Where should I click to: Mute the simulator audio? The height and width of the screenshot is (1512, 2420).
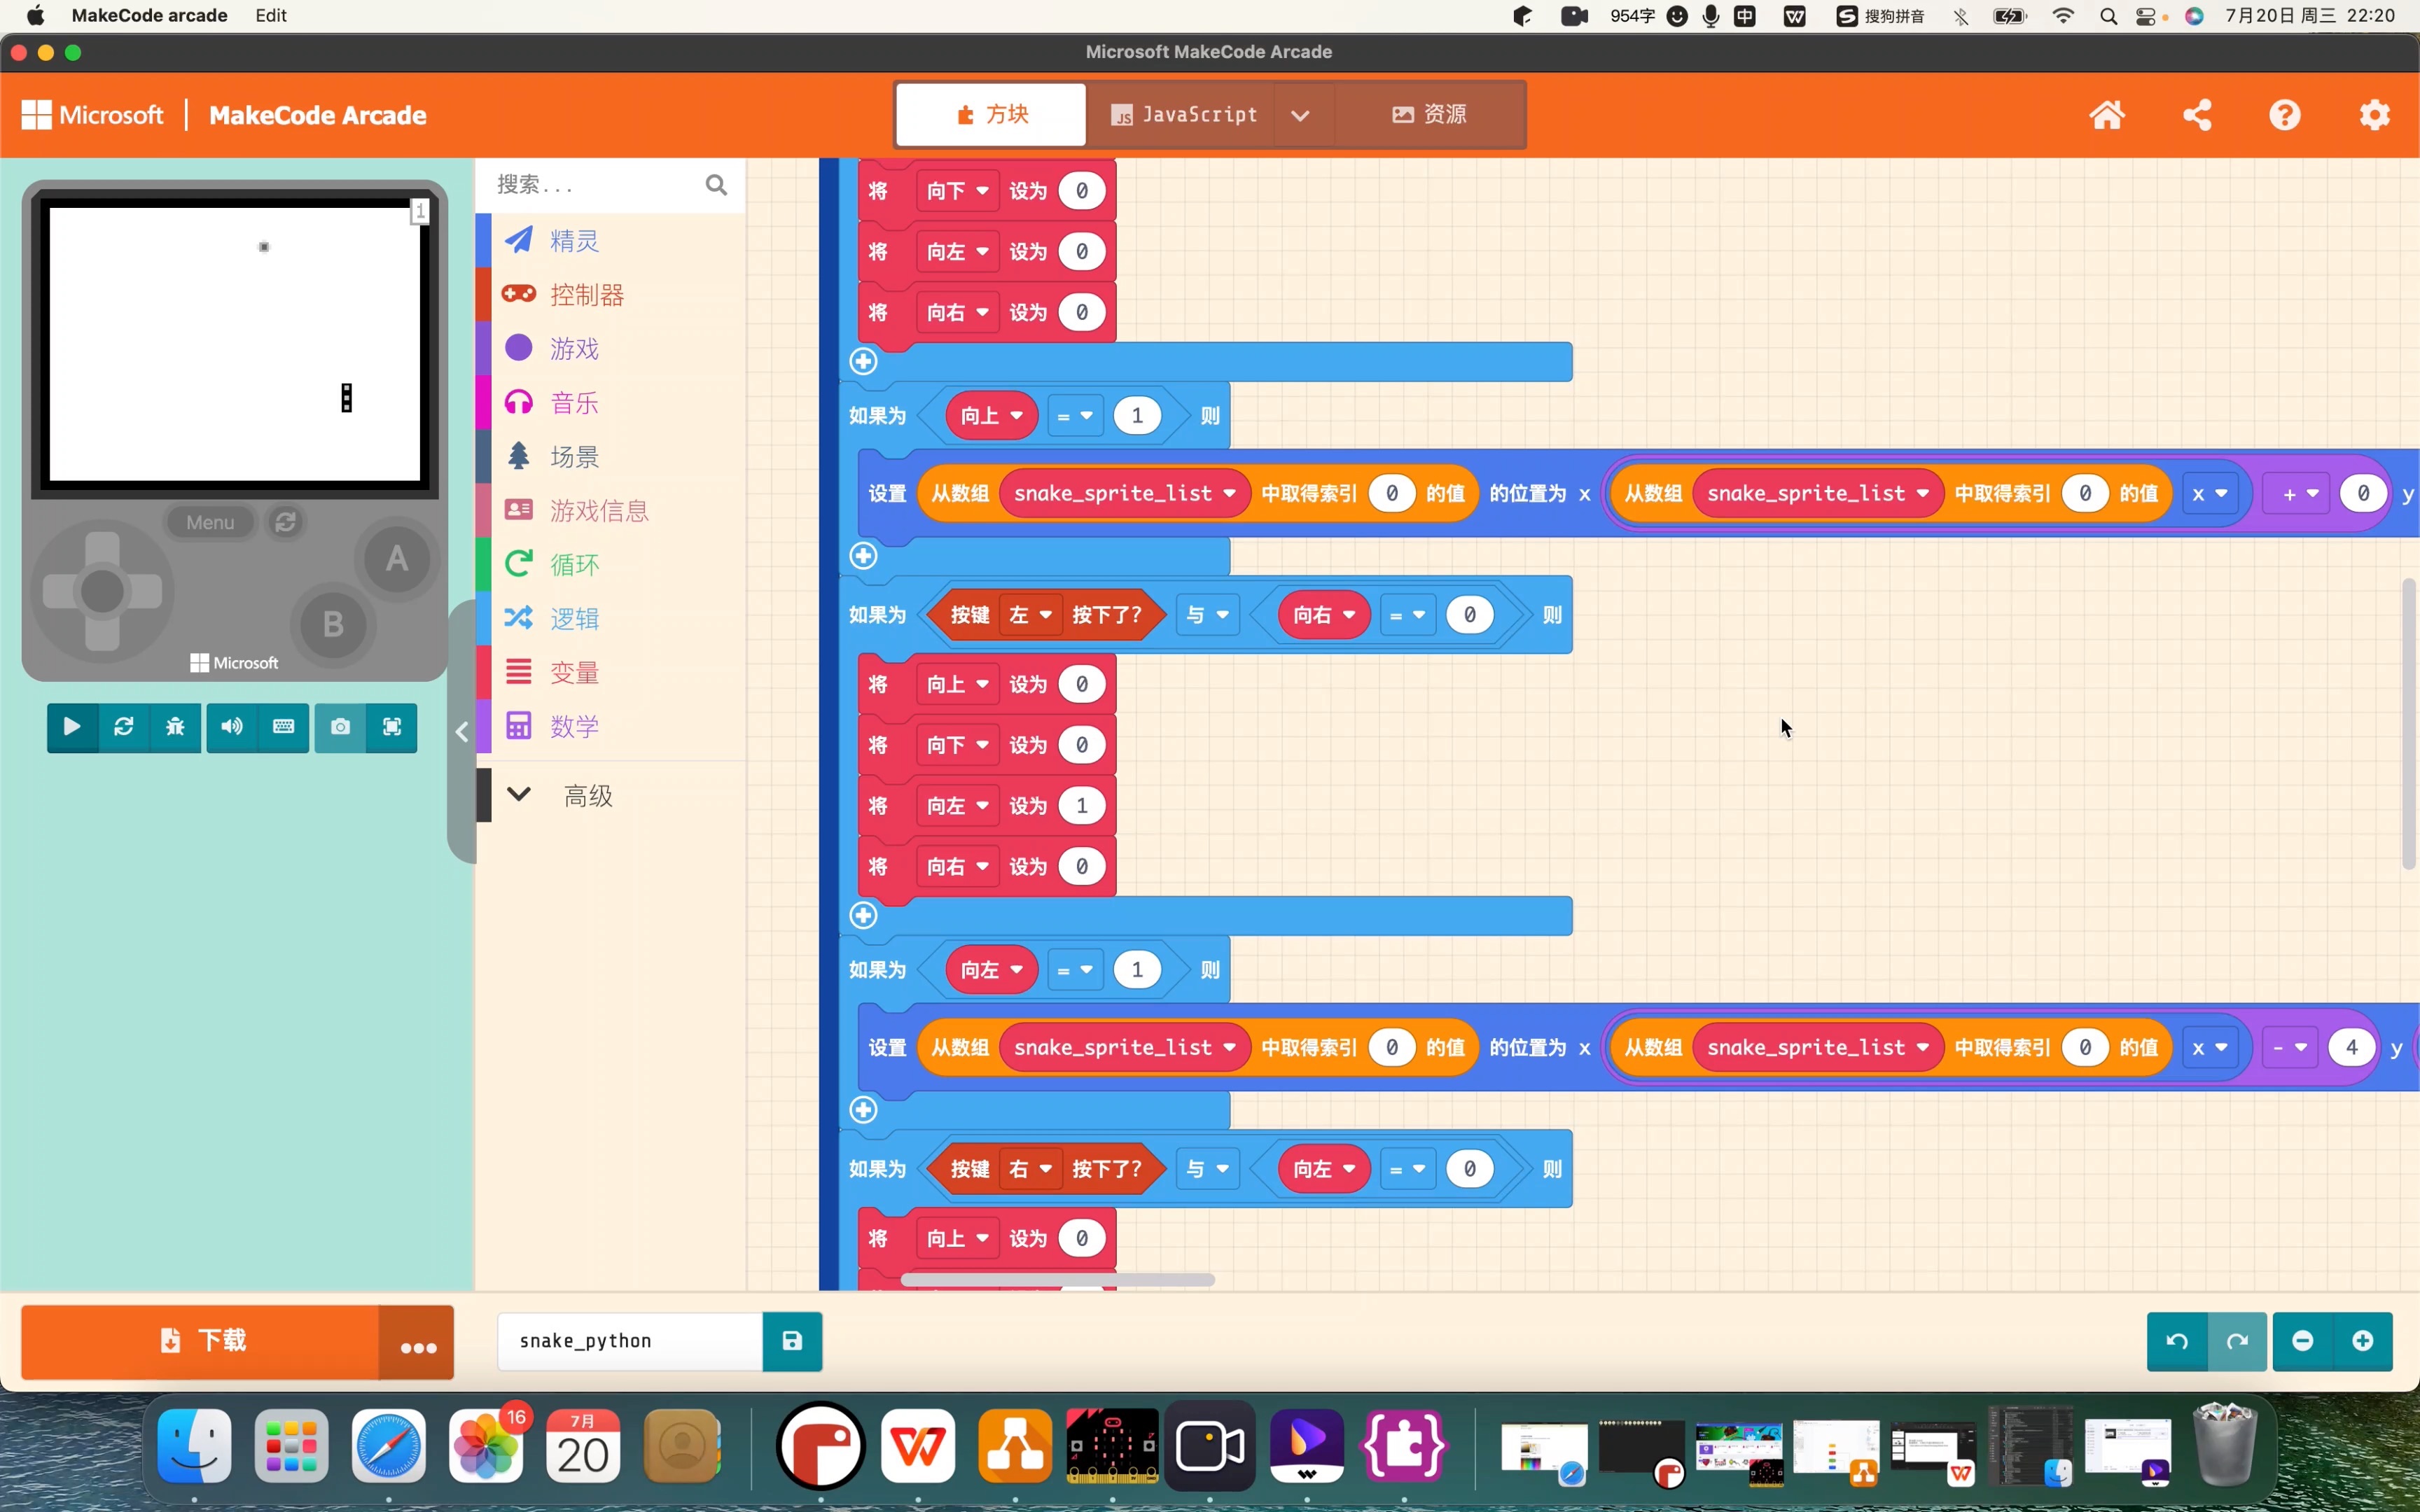(232, 727)
